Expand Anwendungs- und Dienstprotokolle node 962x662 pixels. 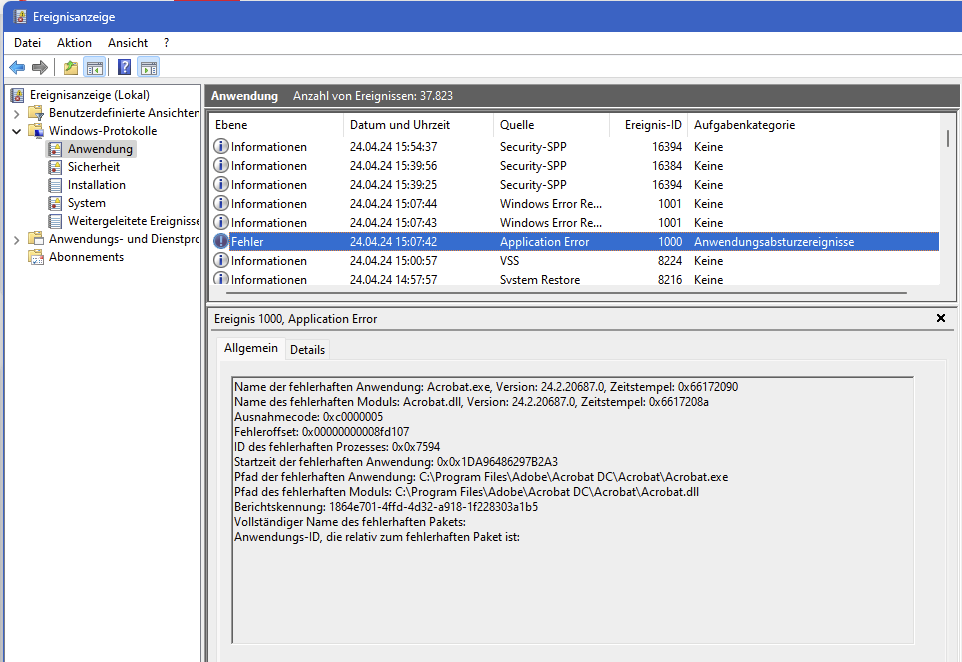16,239
